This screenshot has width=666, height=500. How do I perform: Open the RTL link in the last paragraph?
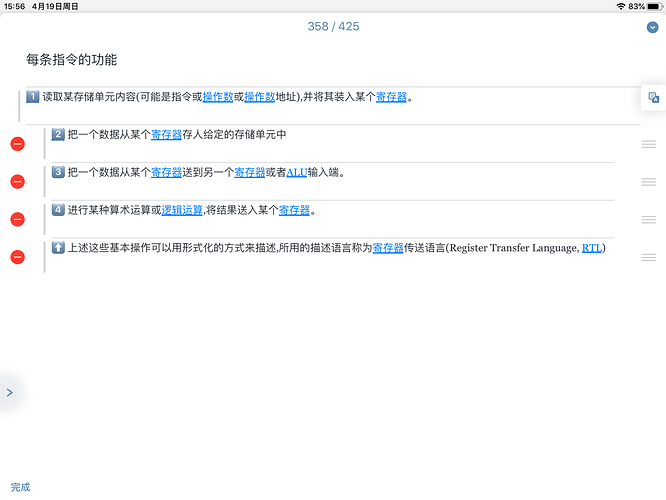(x=592, y=248)
